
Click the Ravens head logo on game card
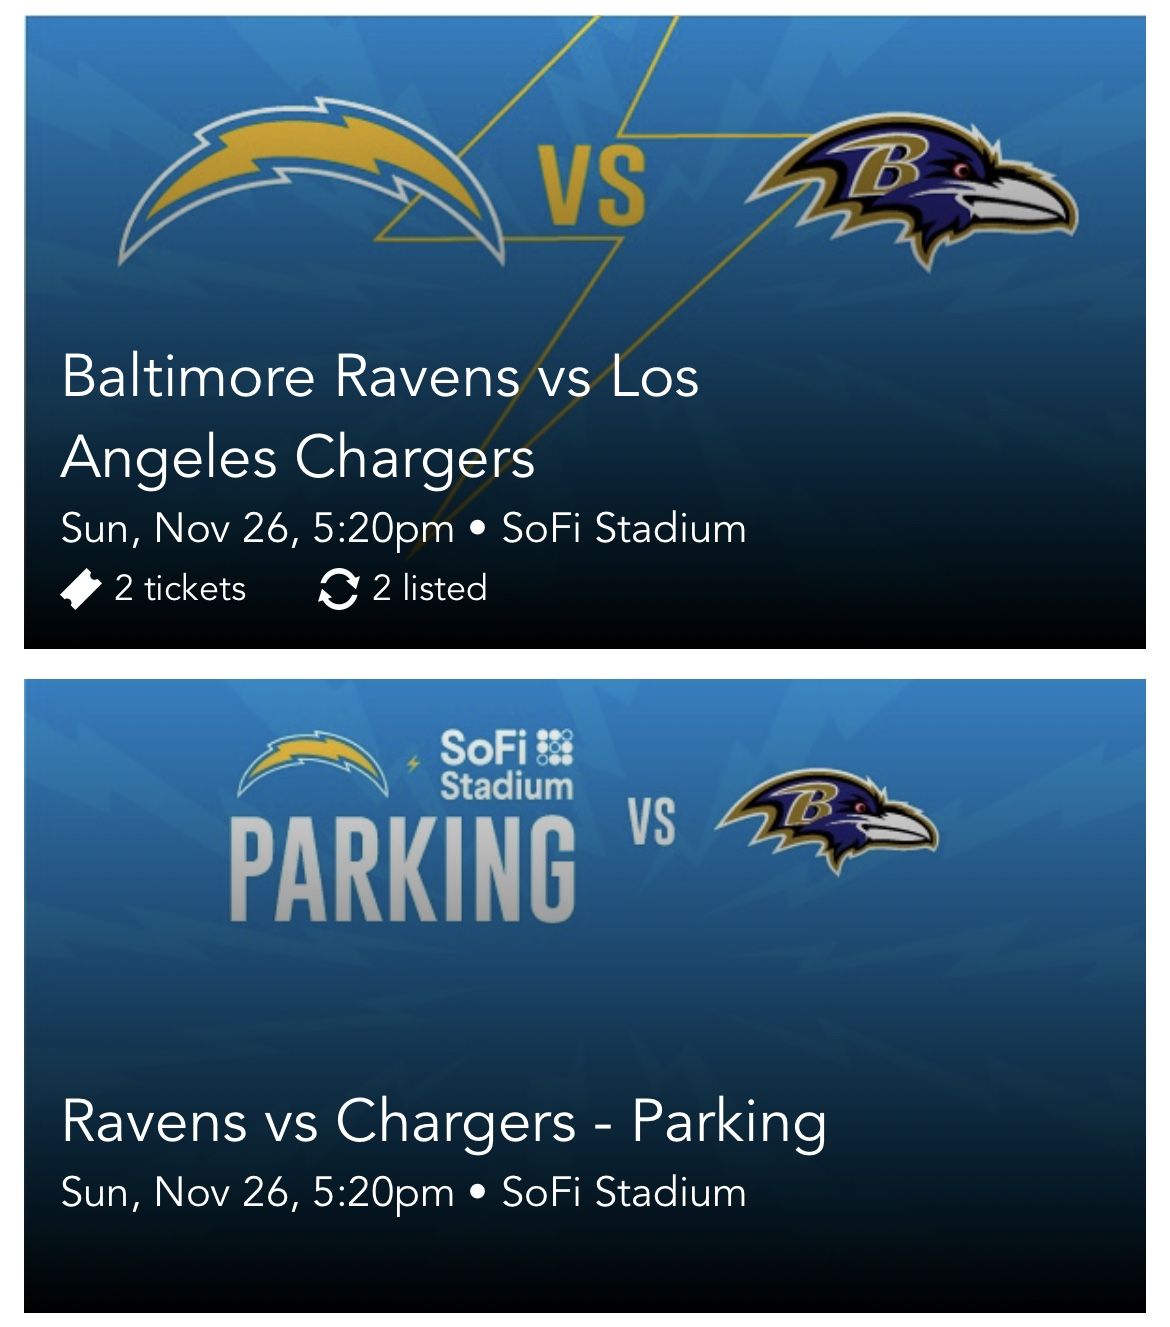point(918,188)
